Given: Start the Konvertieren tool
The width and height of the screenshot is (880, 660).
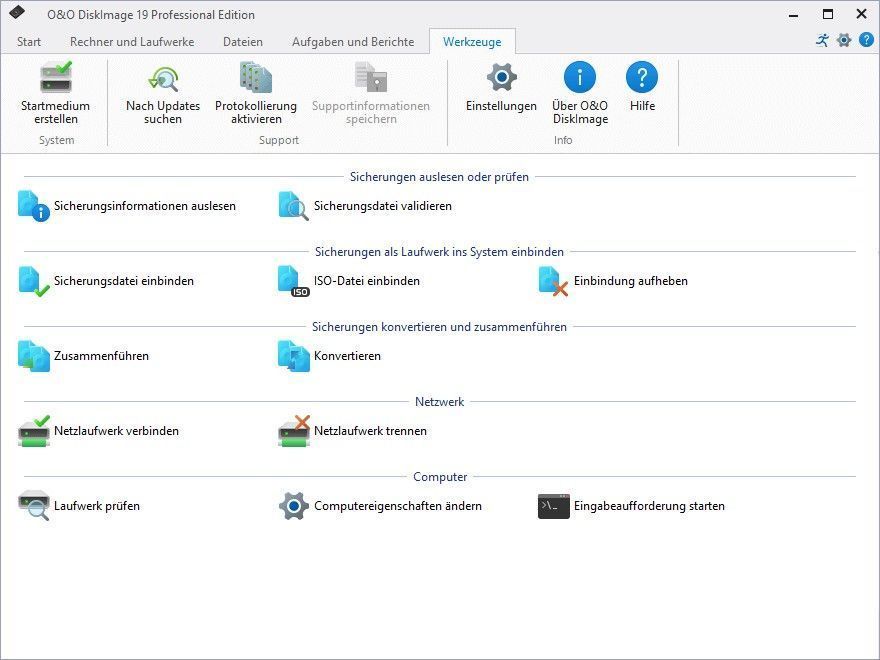Looking at the screenshot, I should pyautogui.click(x=329, y=356).
